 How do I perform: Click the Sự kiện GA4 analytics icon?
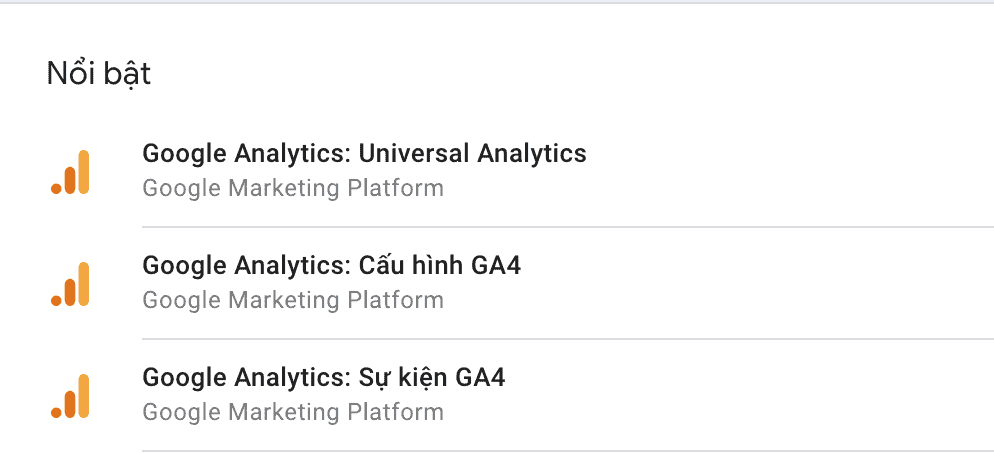click(70, 396)
